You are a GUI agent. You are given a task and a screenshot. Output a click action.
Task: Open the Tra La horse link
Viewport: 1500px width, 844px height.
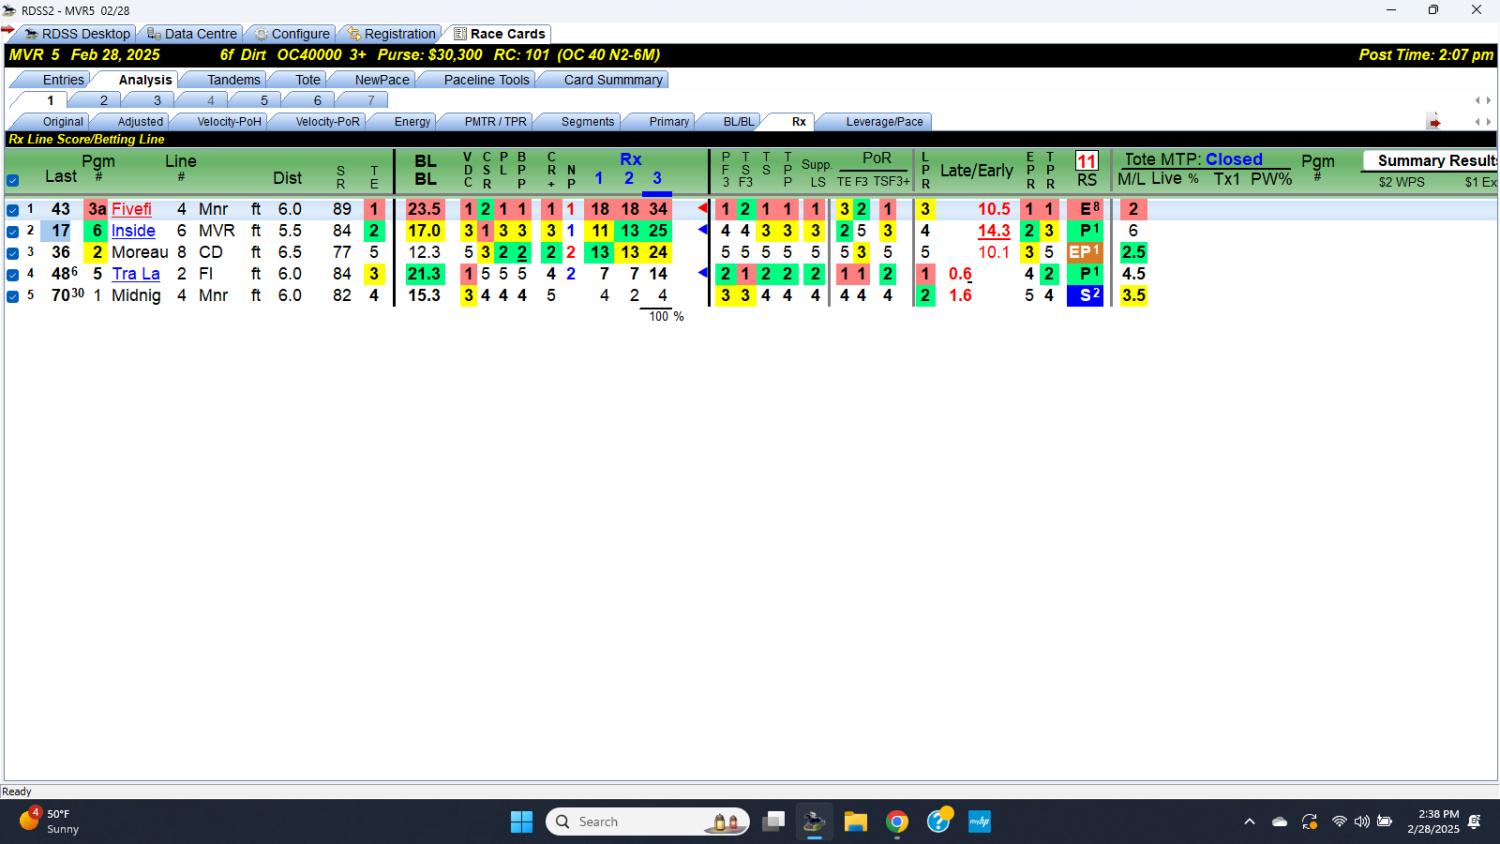click(136, 274)
